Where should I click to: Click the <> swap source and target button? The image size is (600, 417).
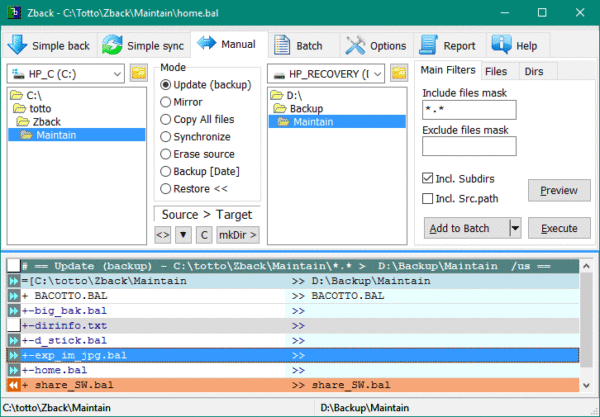tap(163, 235)
